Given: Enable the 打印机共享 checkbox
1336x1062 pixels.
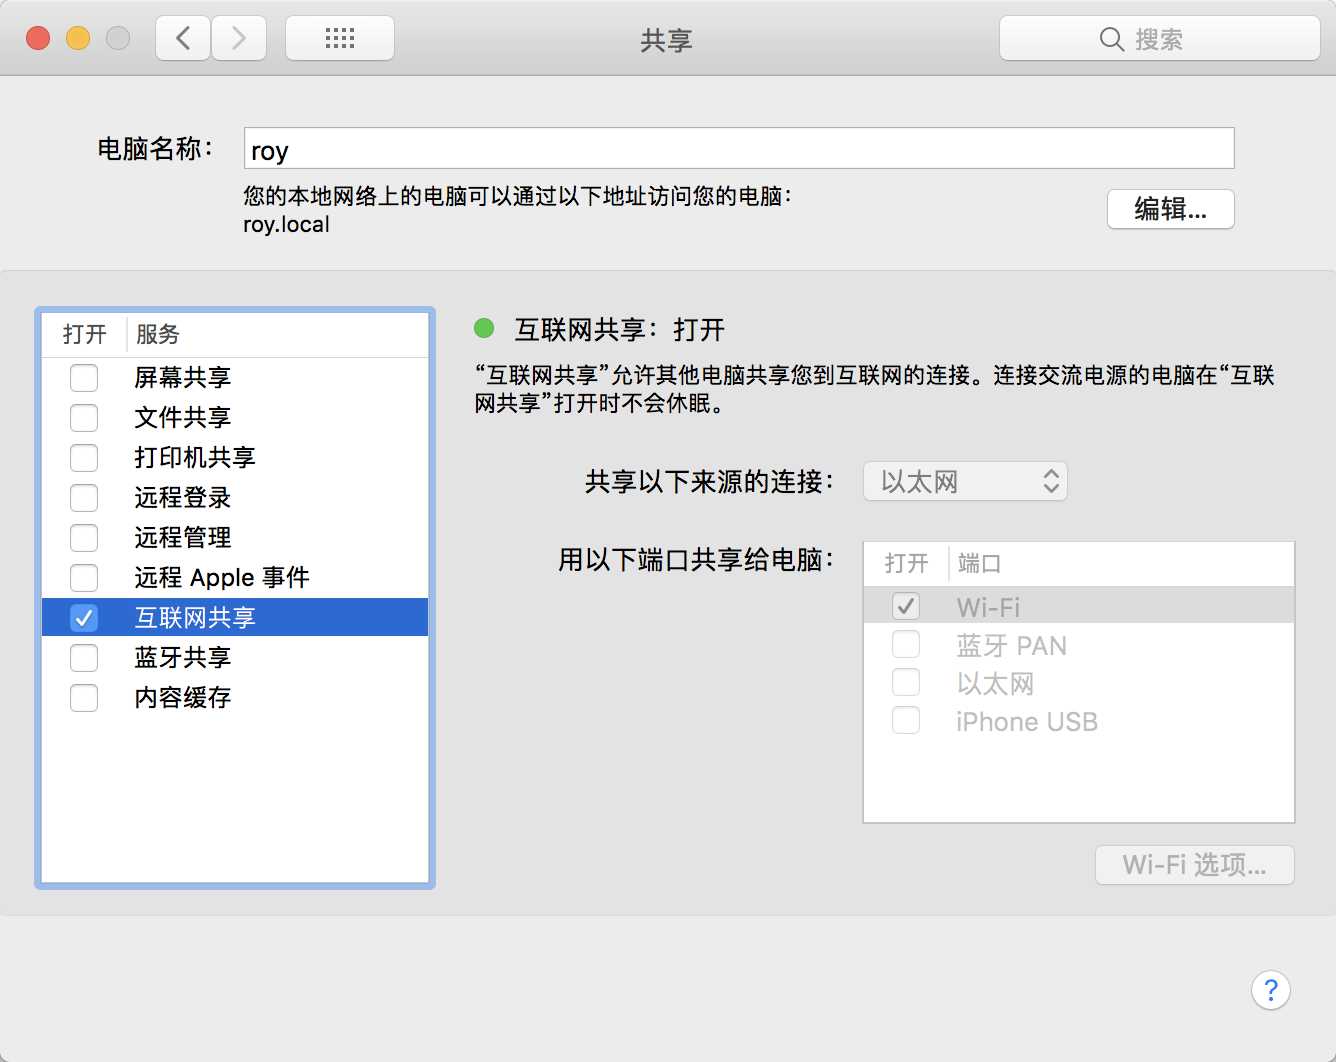Looking at the screenshot, I should [x=84, y=458].
